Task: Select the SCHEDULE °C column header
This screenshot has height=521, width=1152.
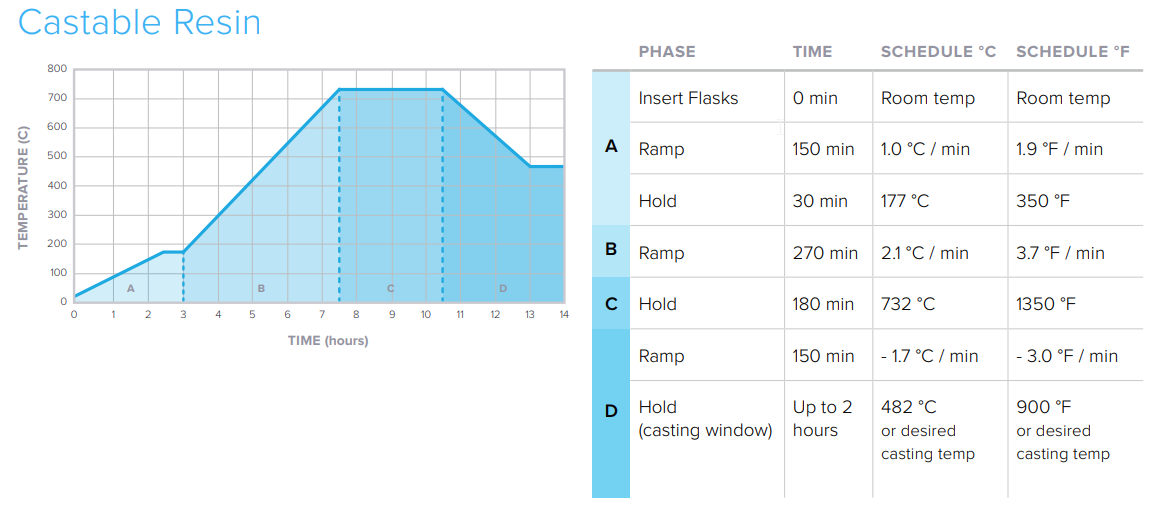Action: pyautogui.click(x=938, y=52)
